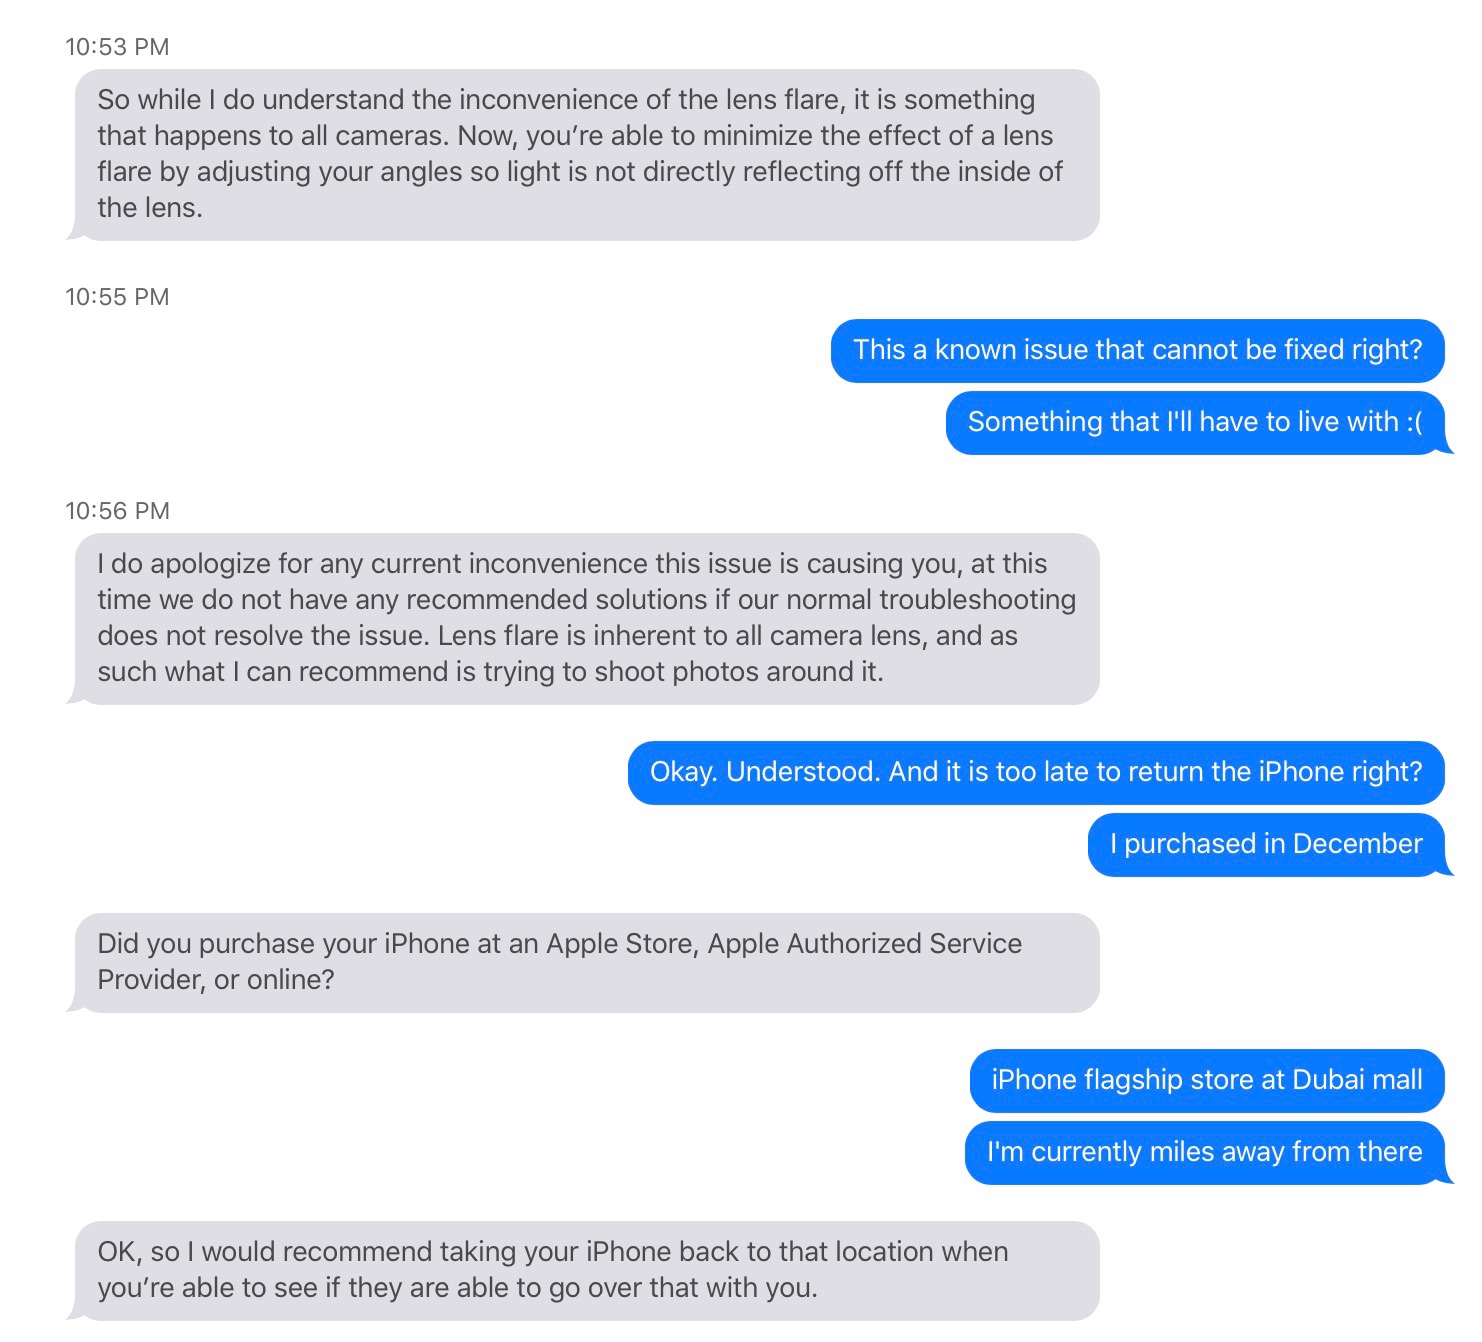Click the words "Apple Authorized Service" in the message
This screenshot has width=1482, height=1342.
(864, 944)
